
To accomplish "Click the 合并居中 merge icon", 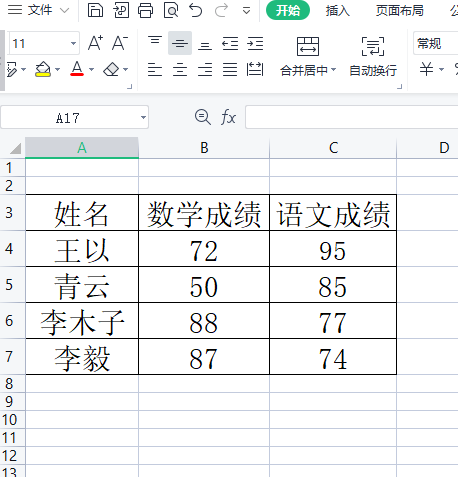I will pos(308,46).
